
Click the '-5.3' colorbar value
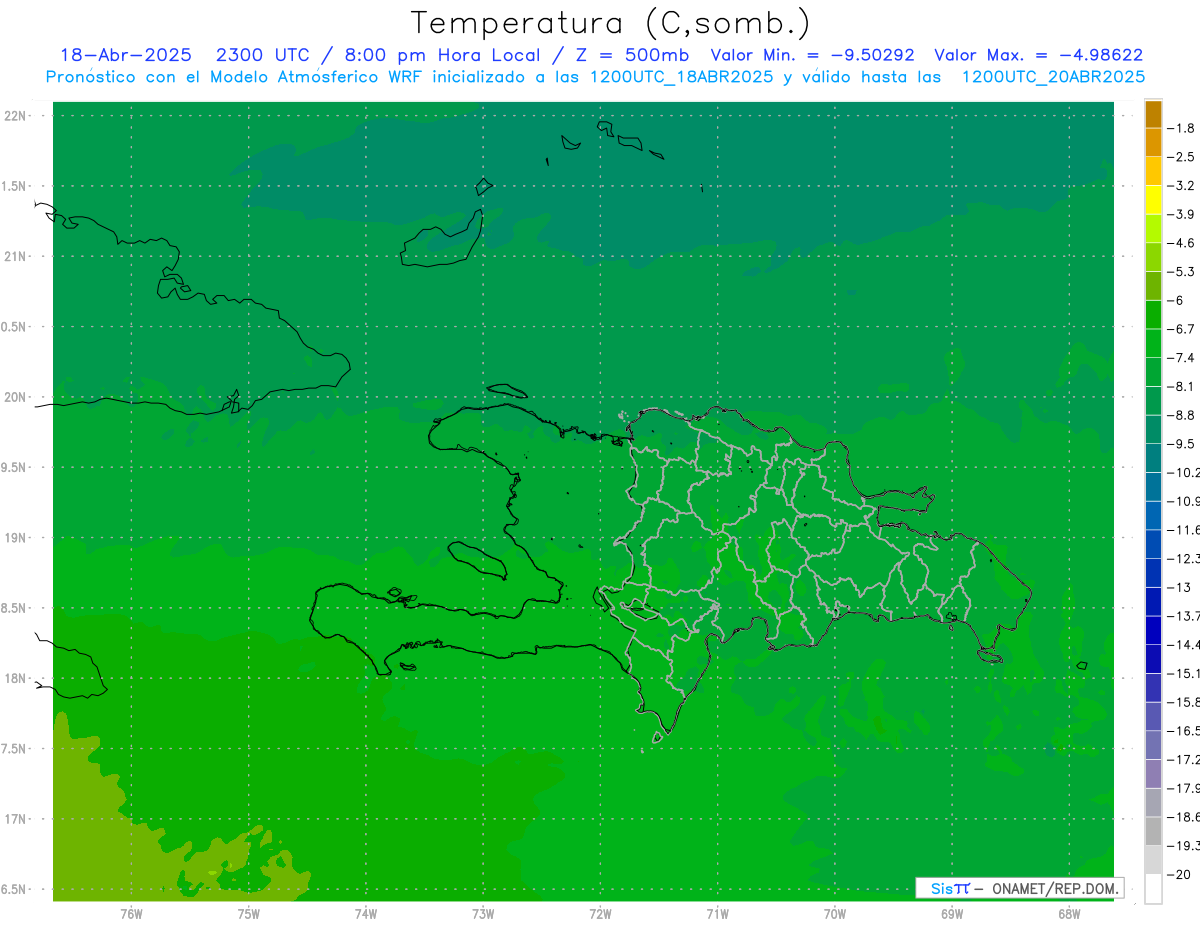point(1181,271)
